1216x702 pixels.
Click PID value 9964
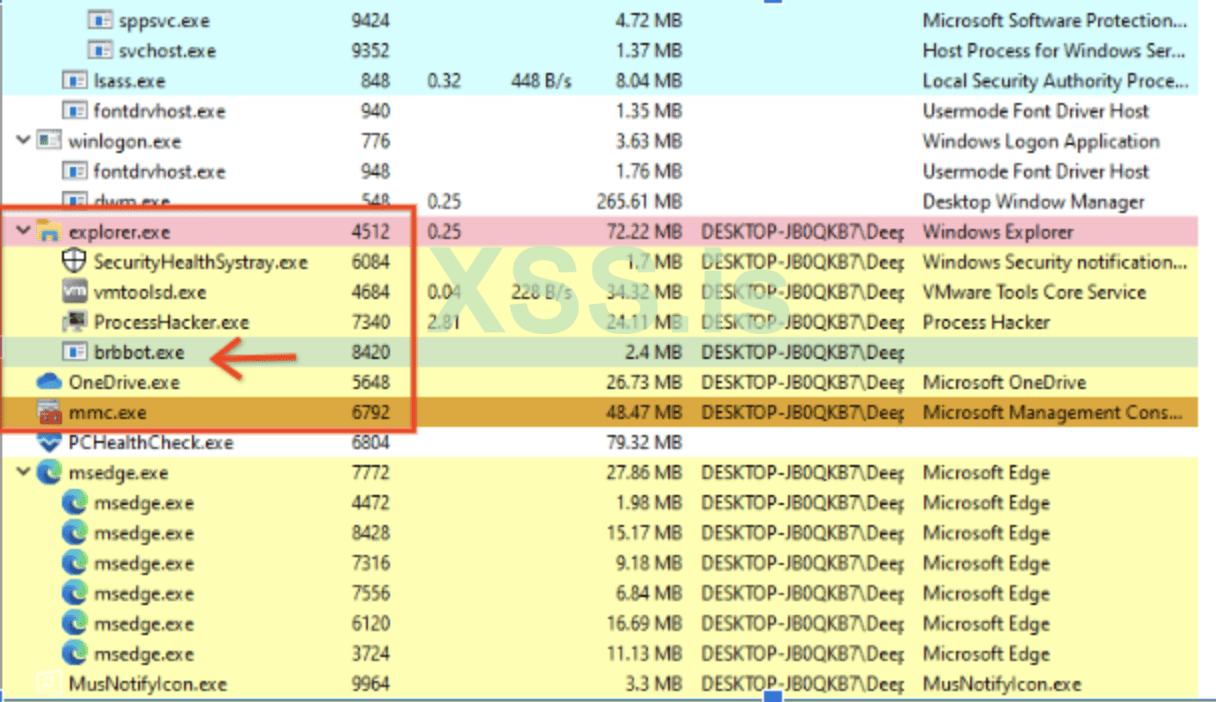371,684
